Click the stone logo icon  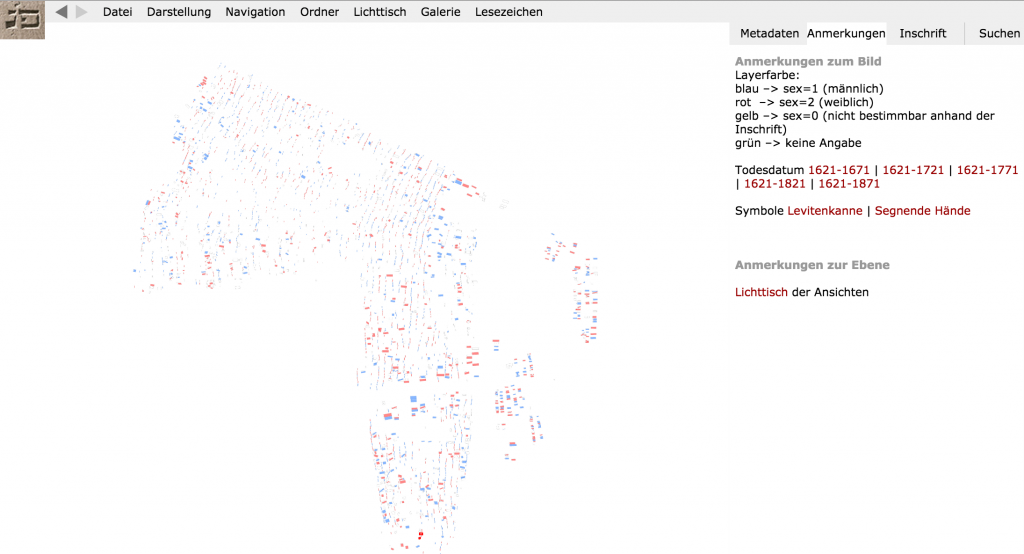click(x=22, y=19)
